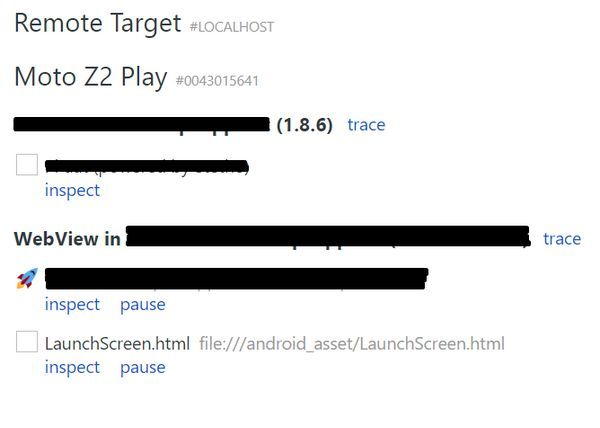Image resolution: width=600 pixels, height=428 pixels.
Task: Click the redacted page title above first inspect
Action: (x=147, y=166)
